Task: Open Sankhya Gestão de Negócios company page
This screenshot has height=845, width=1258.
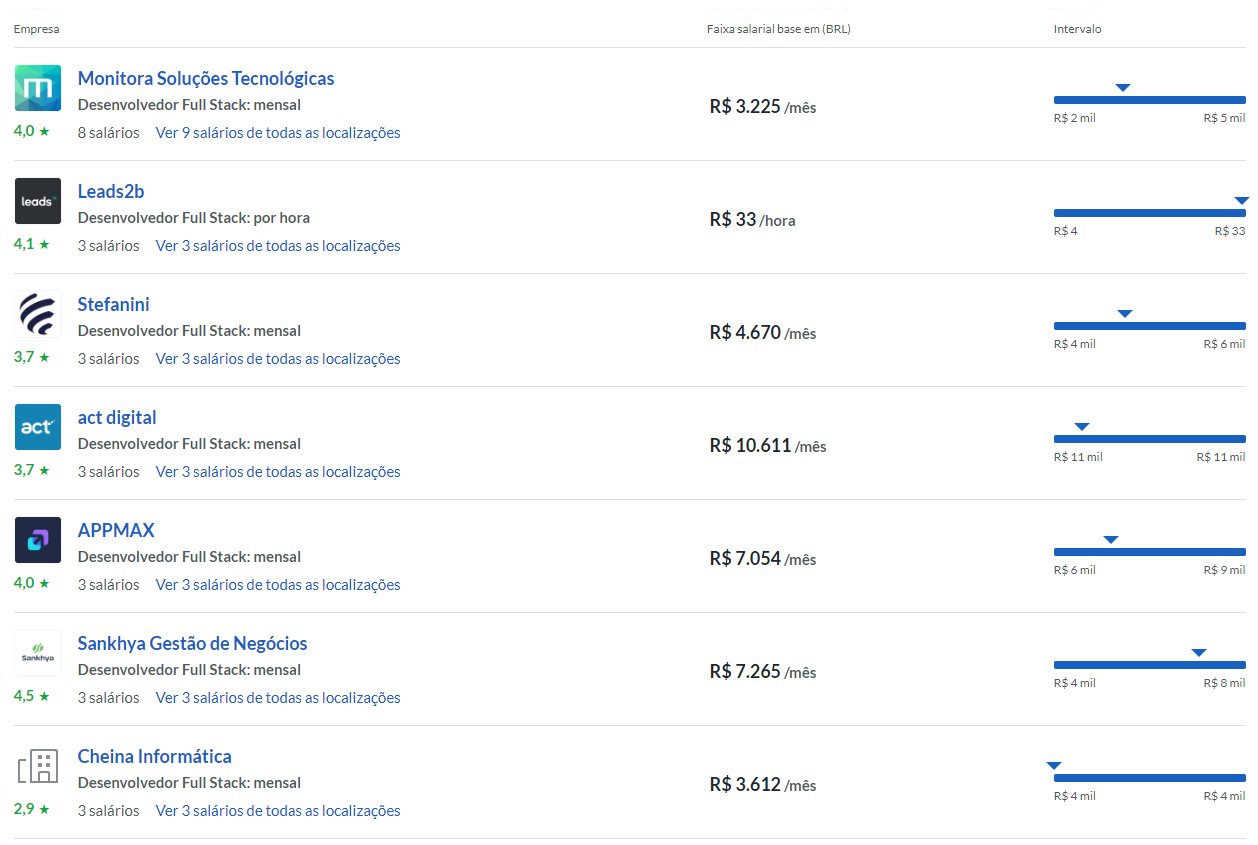Action: [x=192, y=643]
